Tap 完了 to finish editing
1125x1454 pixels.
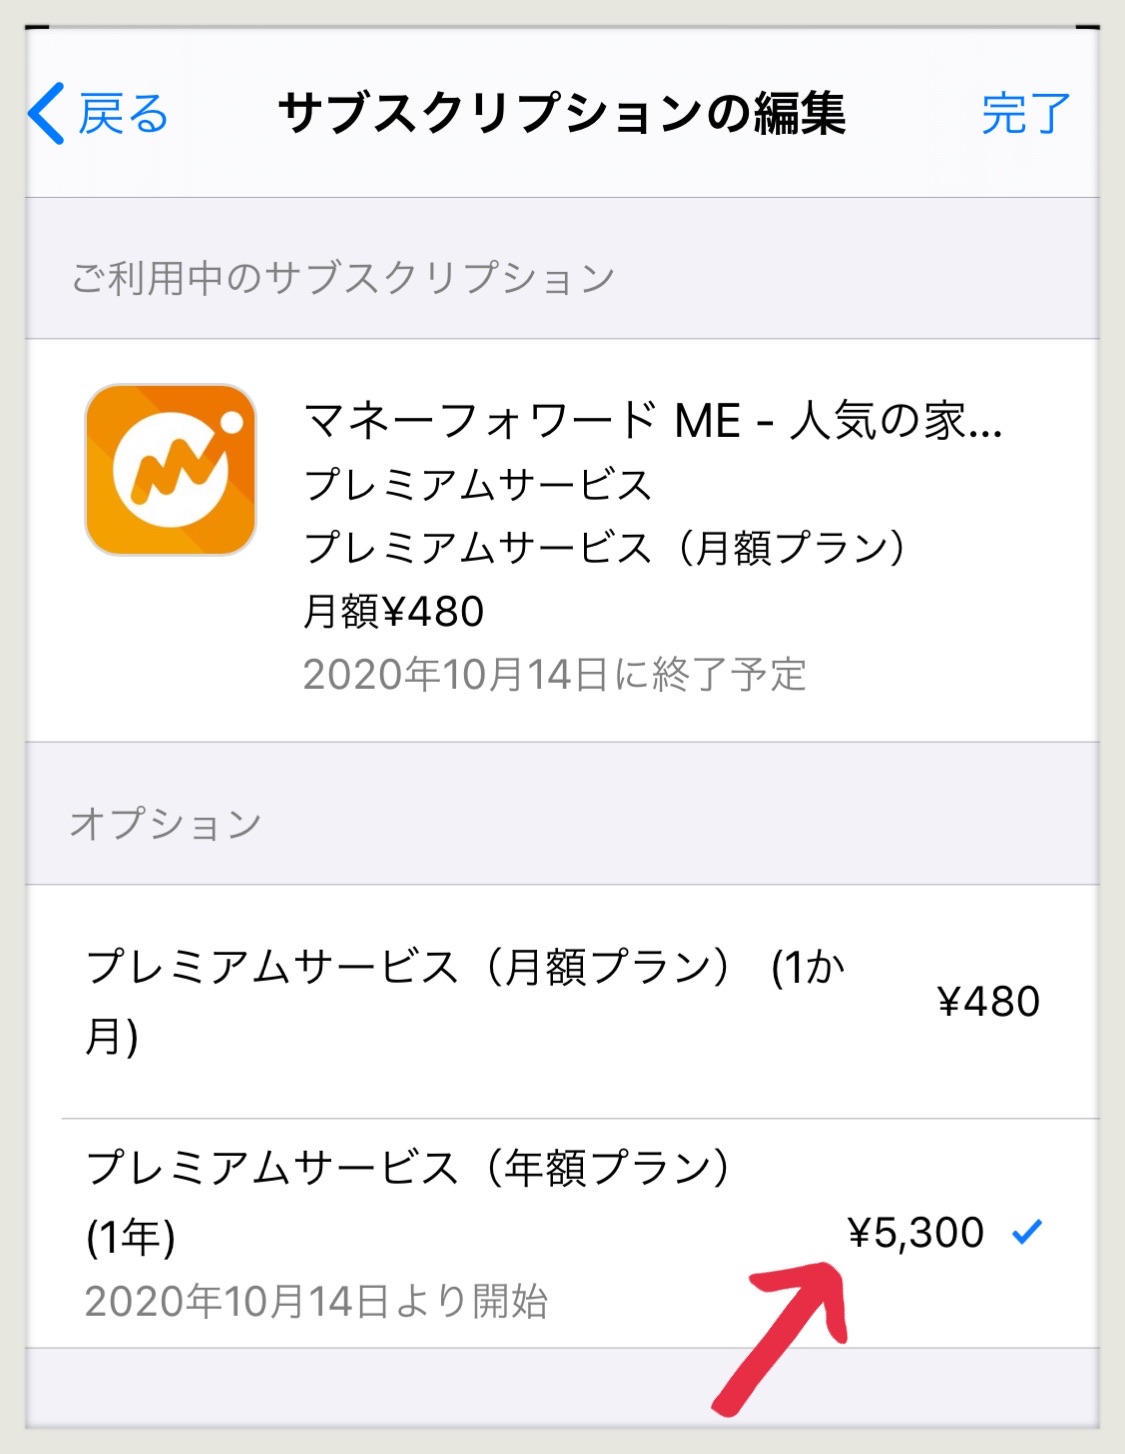click(x=1025, y=114)
